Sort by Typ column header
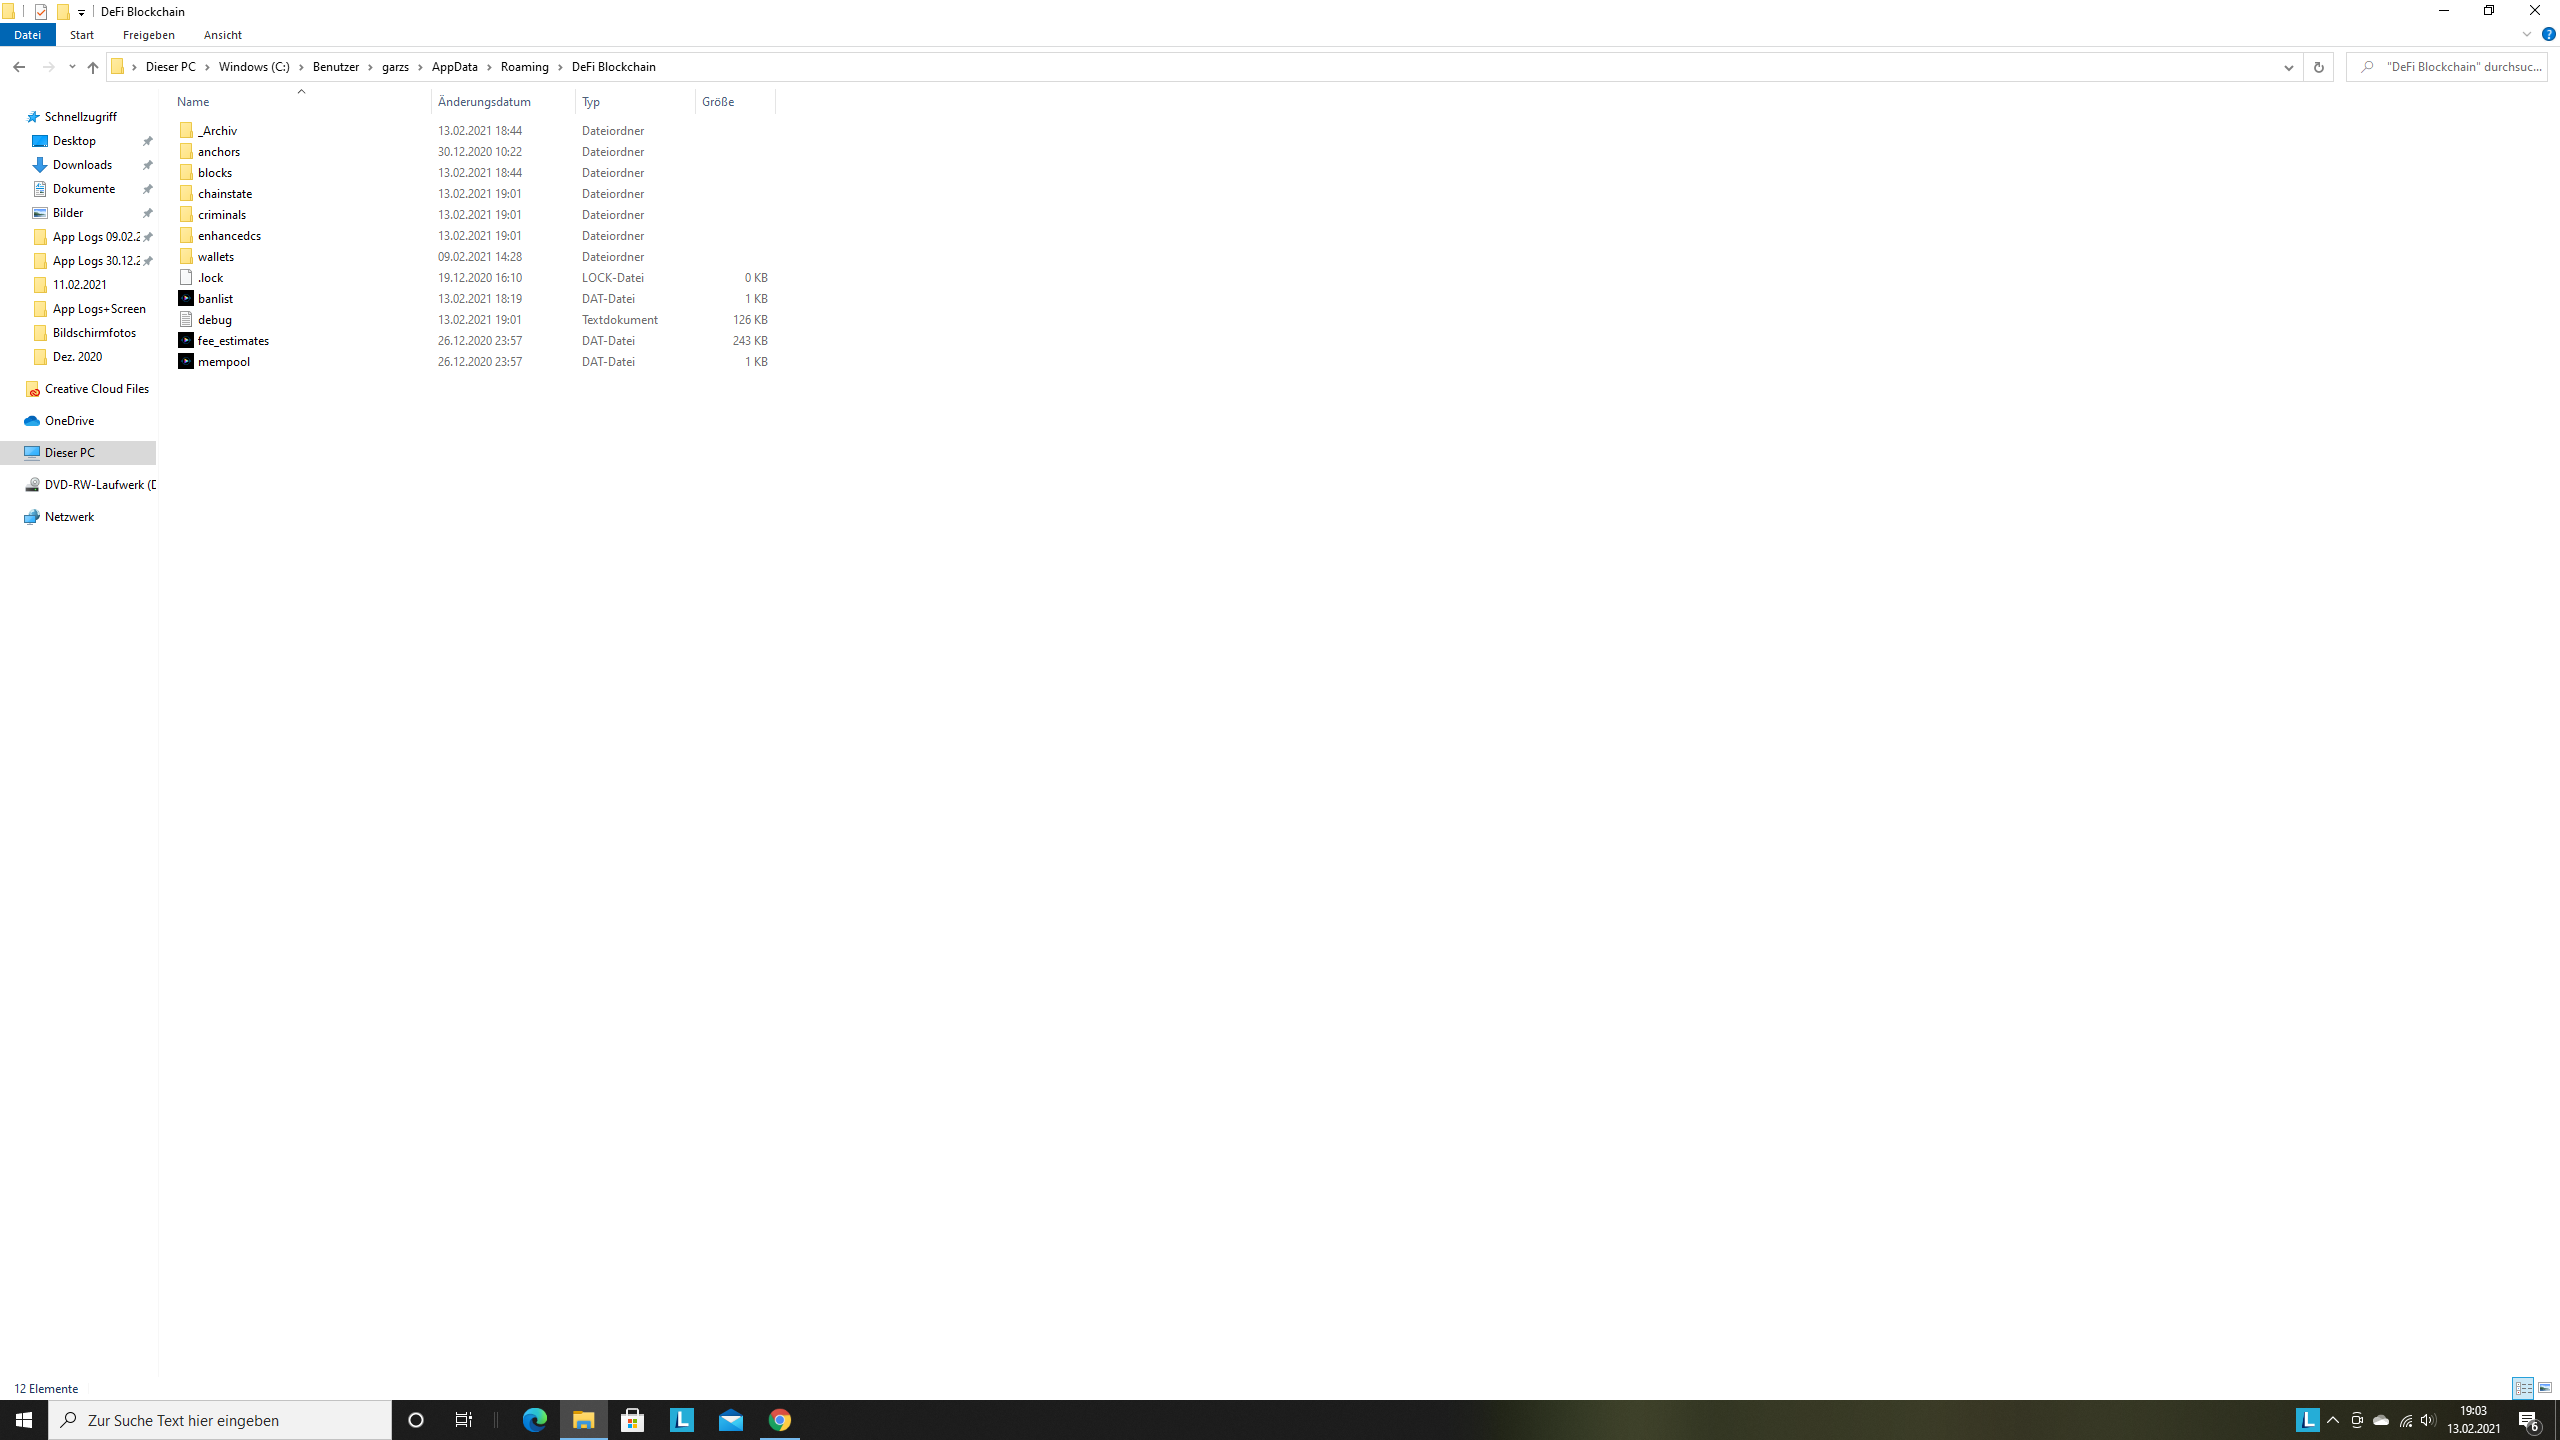The image size is (2560, 1440). tap(635, 101)
